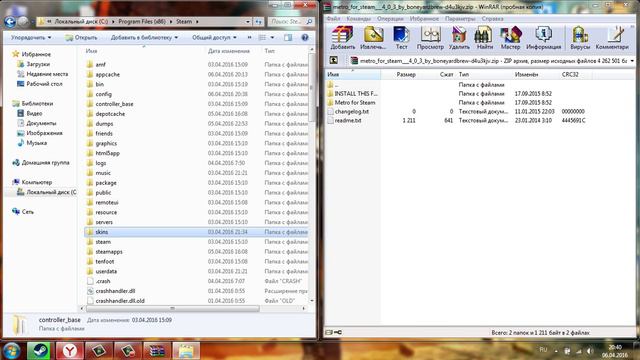Open WinRAR Файл menu

click(333, 19)
